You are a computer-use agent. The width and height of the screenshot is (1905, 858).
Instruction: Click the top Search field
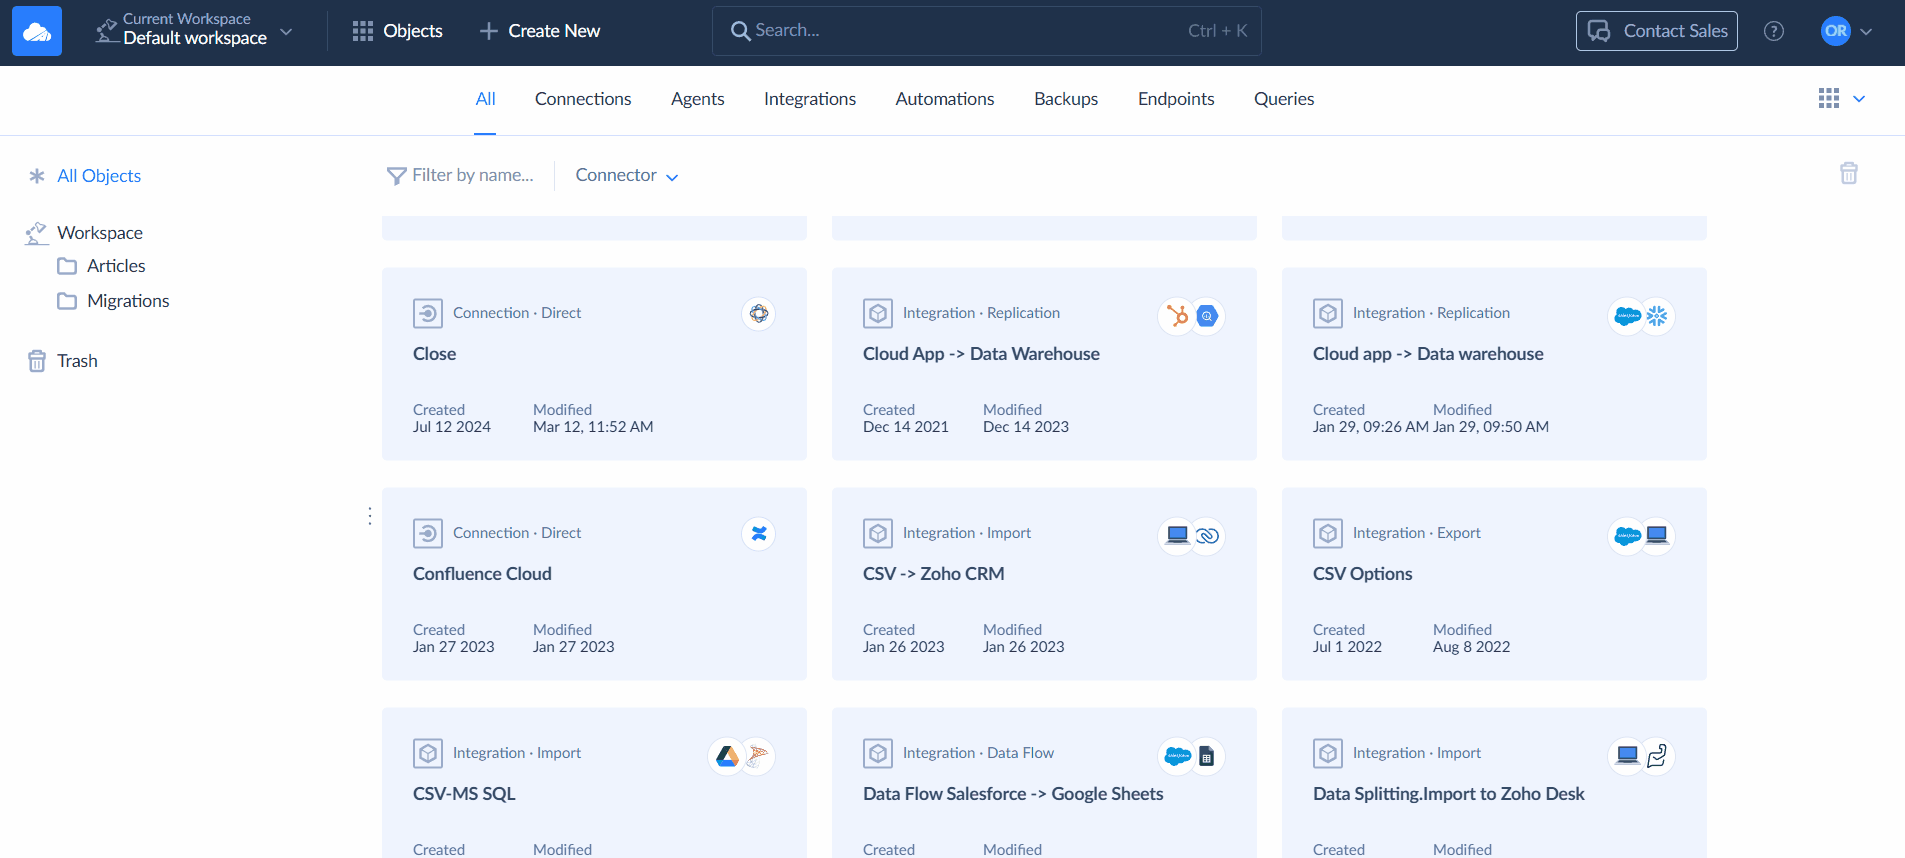coord(987,31)
